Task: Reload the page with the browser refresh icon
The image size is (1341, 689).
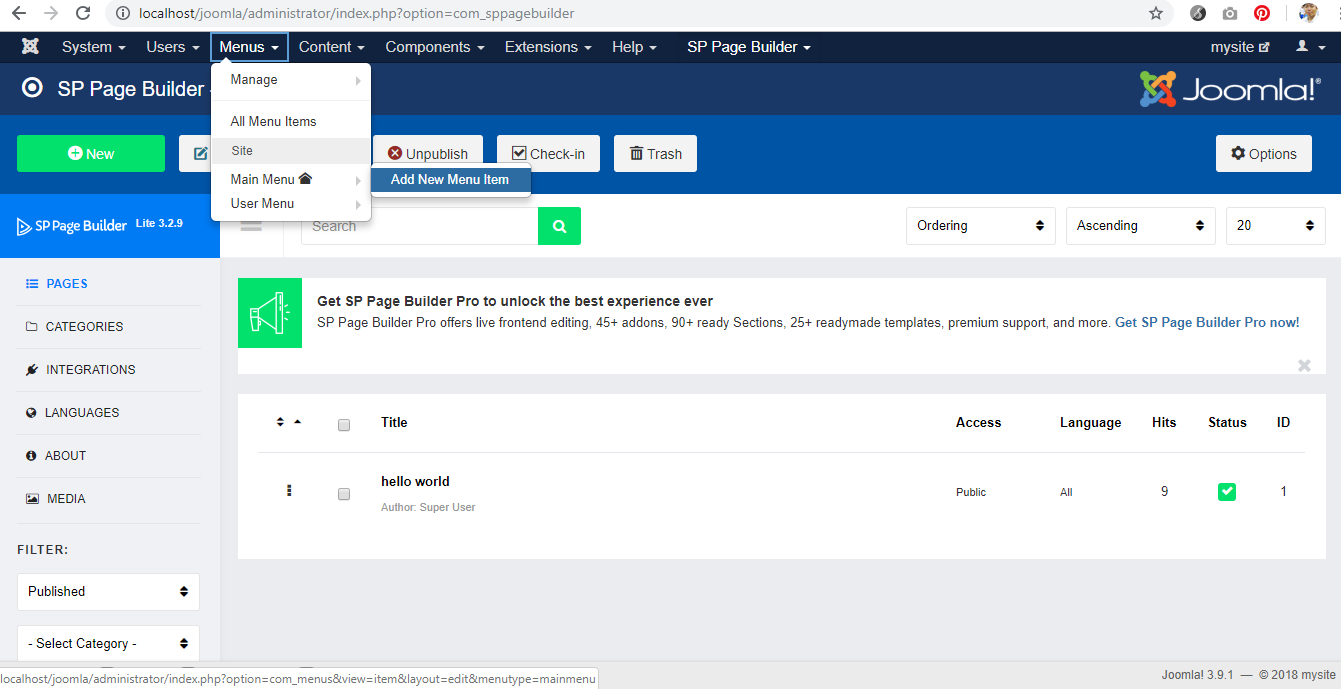Action: tap(83, 13)
